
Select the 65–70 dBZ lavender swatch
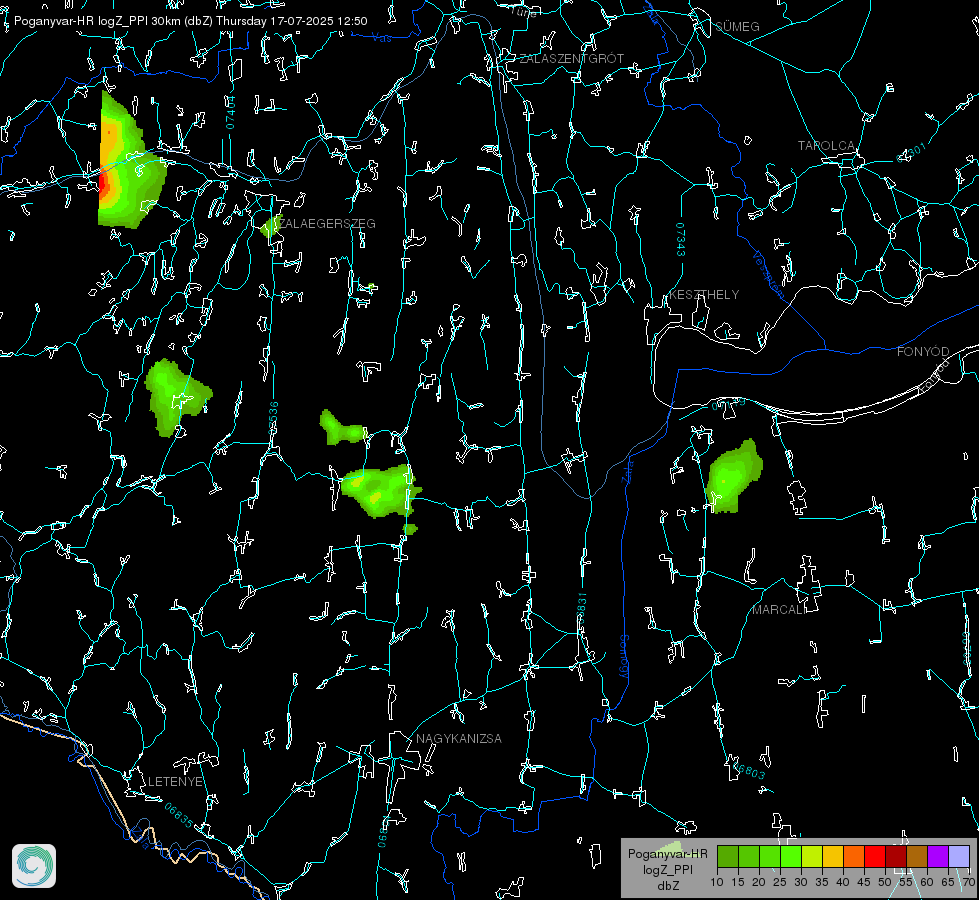point(959,856)
